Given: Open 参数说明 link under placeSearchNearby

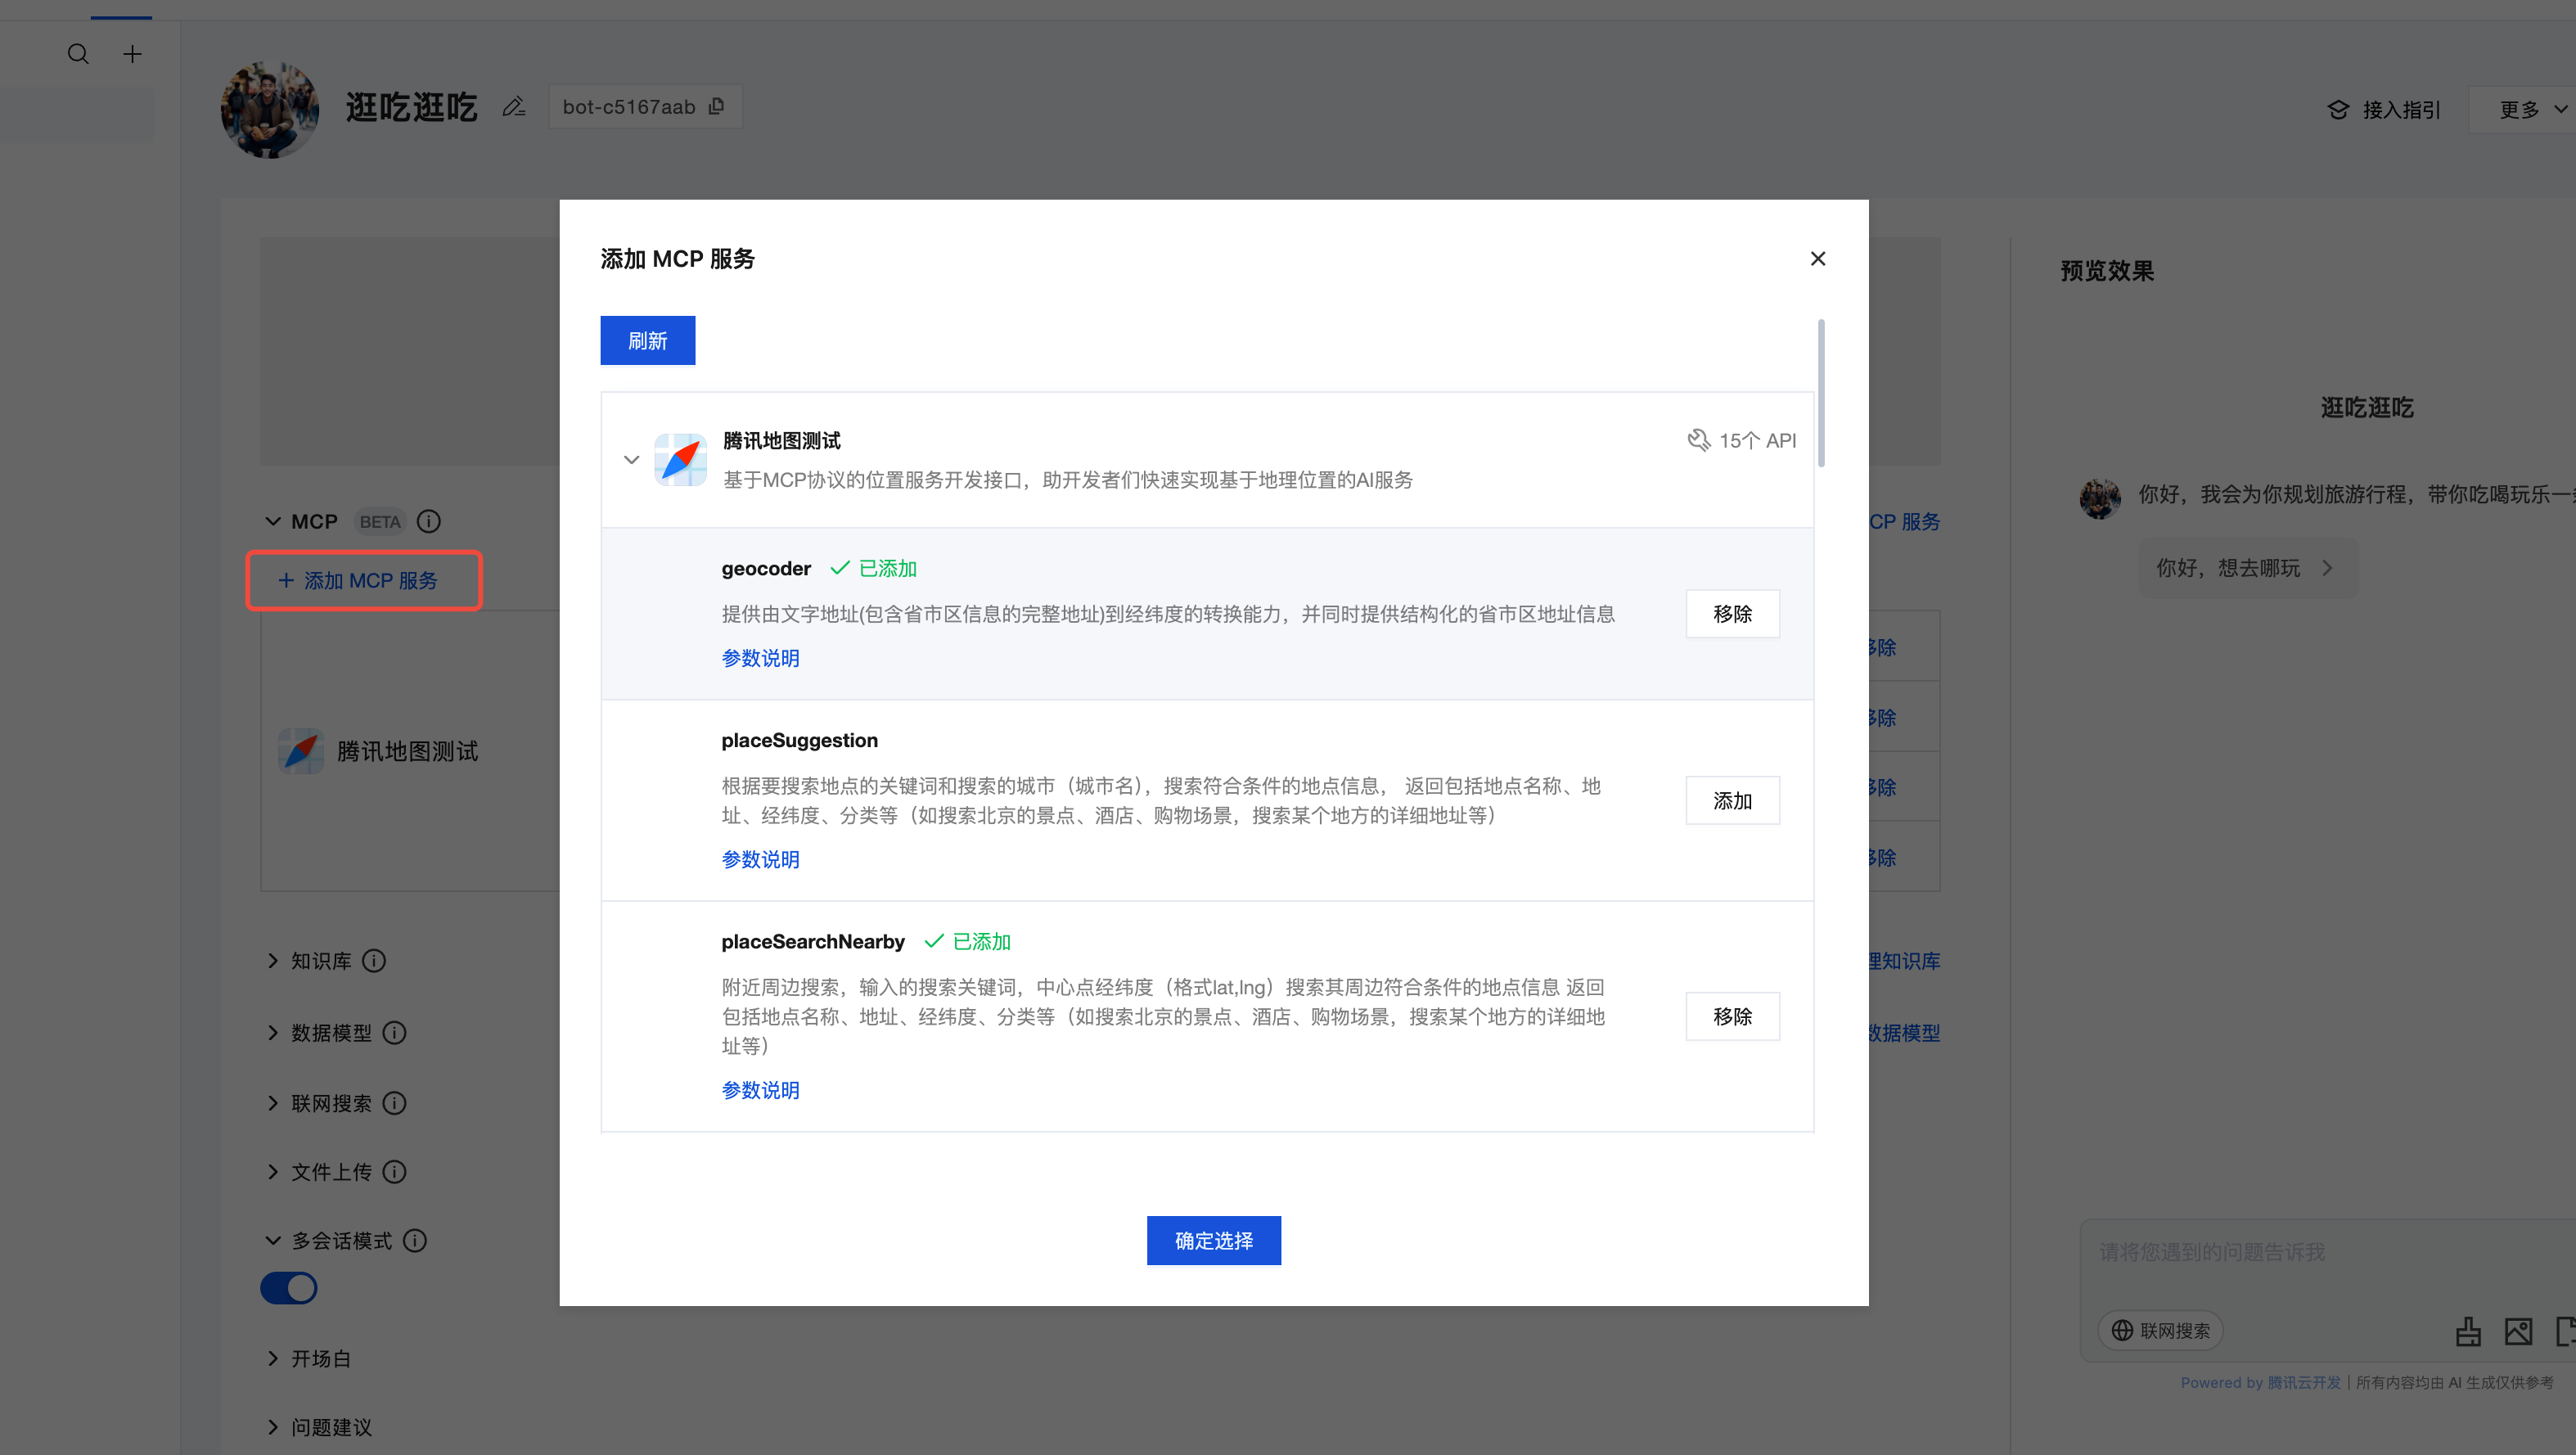Looking at the screenshot, I should pyautogui.click(x=760, y=1090).
